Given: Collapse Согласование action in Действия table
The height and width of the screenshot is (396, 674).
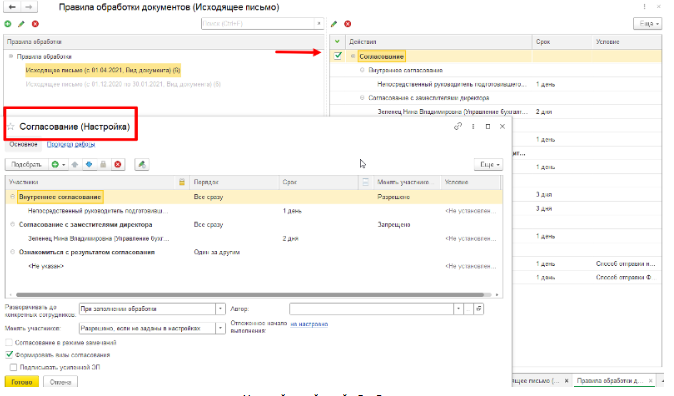Looking at the screenshot, I should 353,56.
